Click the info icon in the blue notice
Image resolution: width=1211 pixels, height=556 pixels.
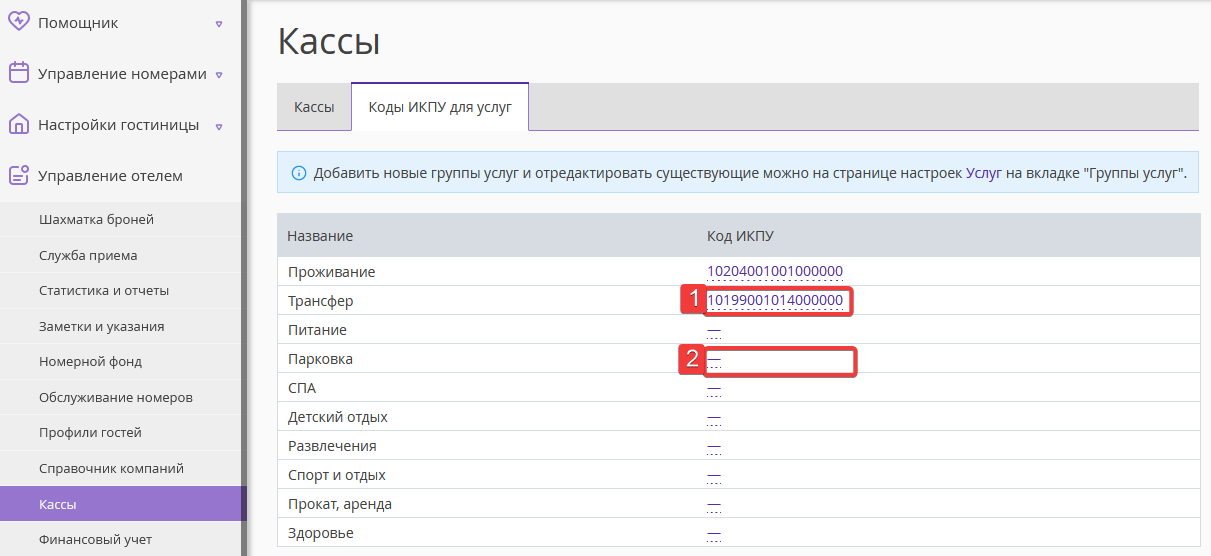pyautogui.click(x=298, y=173)
